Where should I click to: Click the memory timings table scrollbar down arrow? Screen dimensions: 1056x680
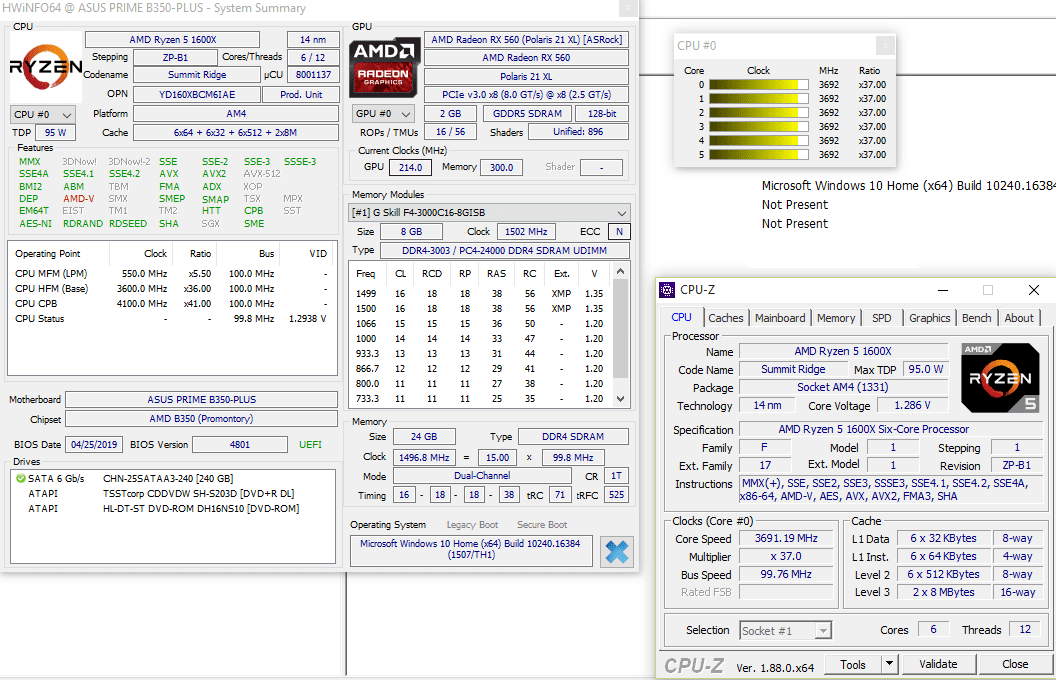coord(621,399)
